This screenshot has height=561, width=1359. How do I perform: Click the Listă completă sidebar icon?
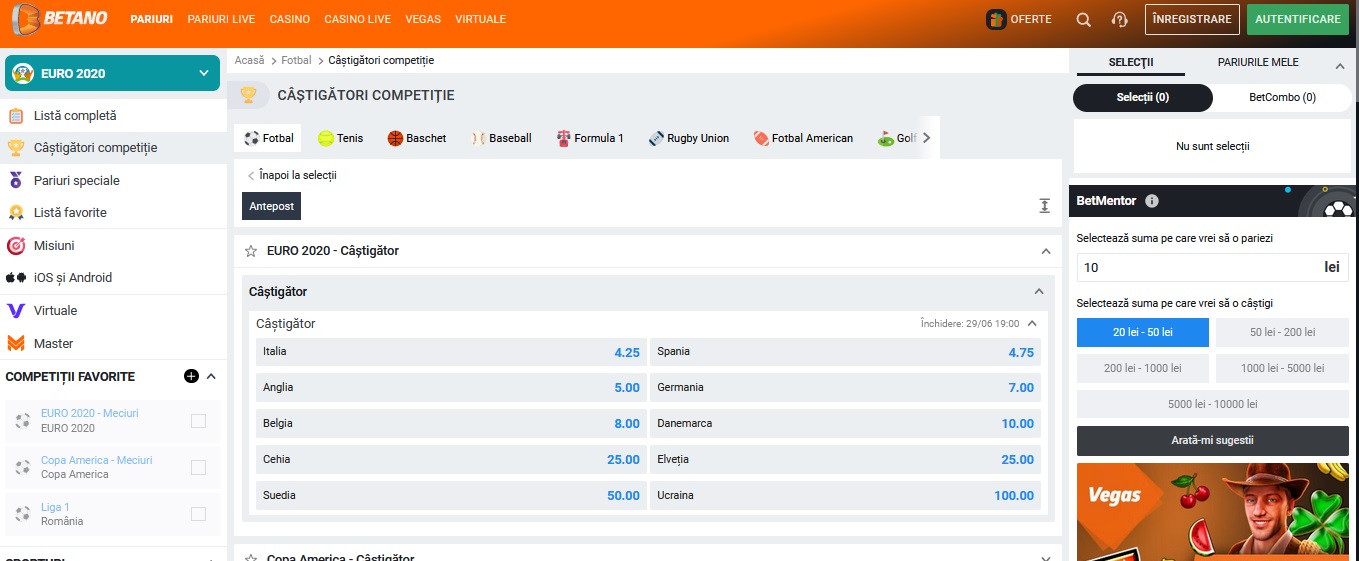coord(16,116)
